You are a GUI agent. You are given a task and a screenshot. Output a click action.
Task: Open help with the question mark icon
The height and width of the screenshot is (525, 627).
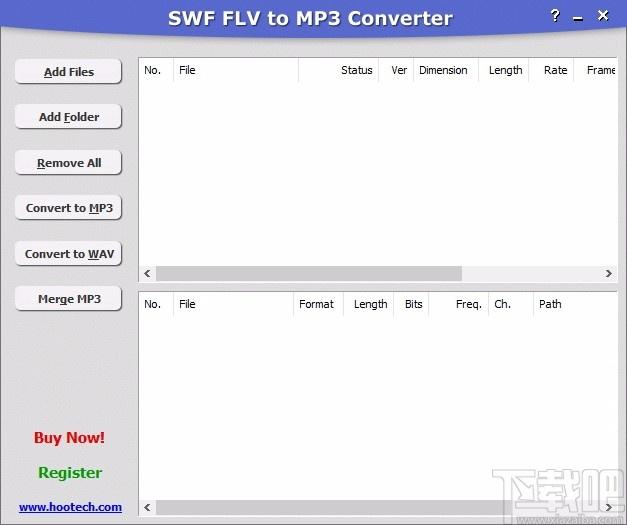click(555, 16)
